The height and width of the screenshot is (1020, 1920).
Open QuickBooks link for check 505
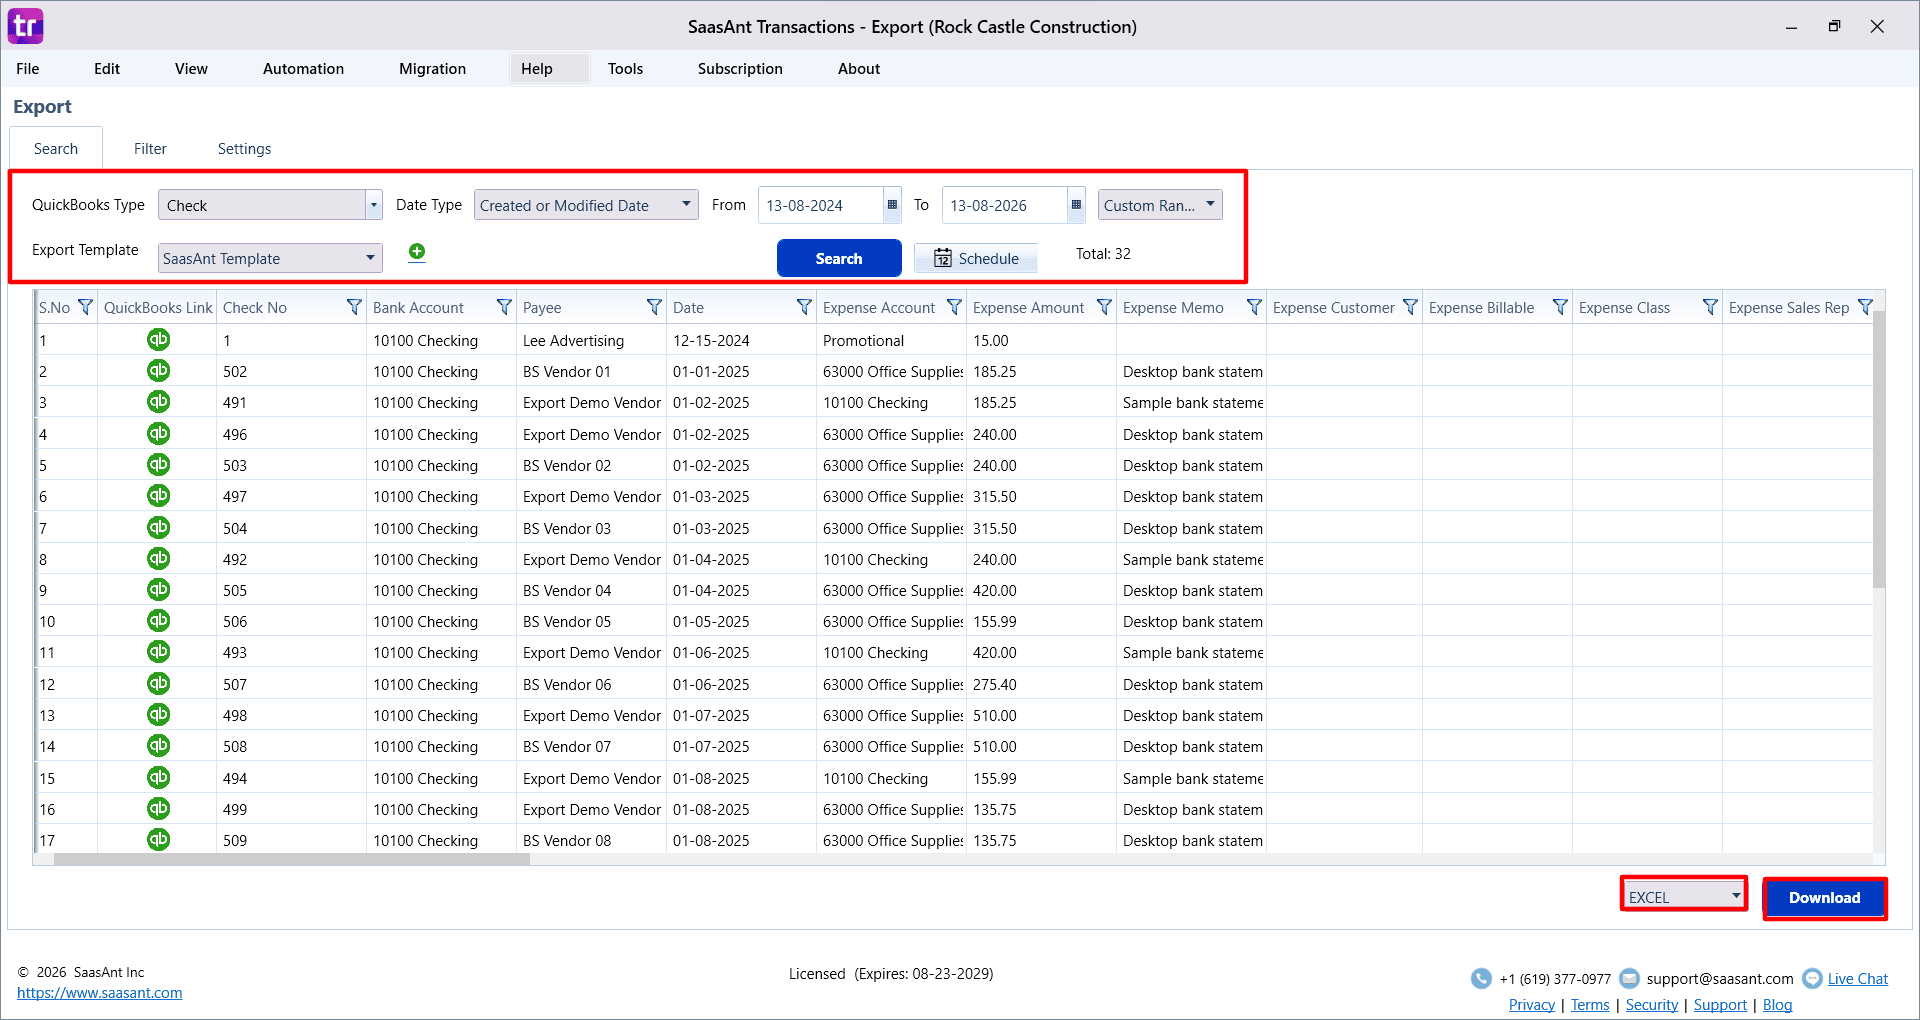(158, 590)
